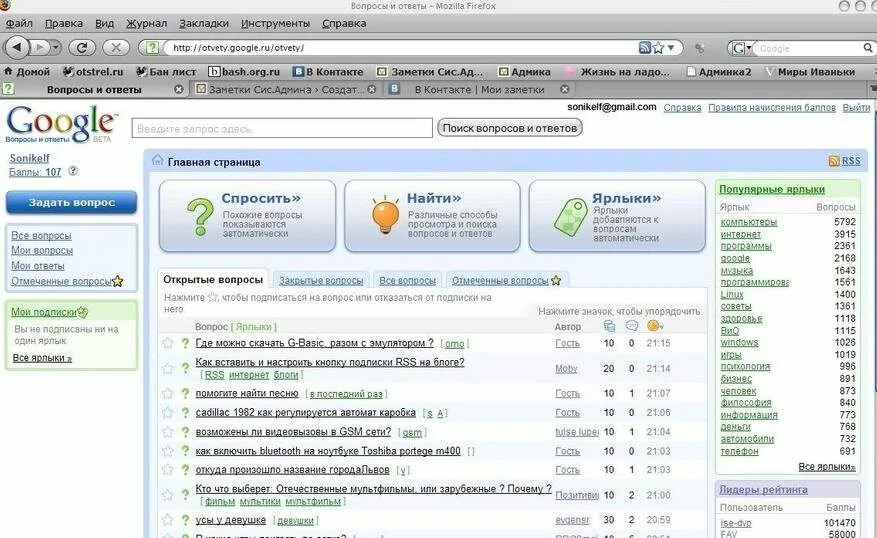Click the light bulb Найти icon

point(385,215)
